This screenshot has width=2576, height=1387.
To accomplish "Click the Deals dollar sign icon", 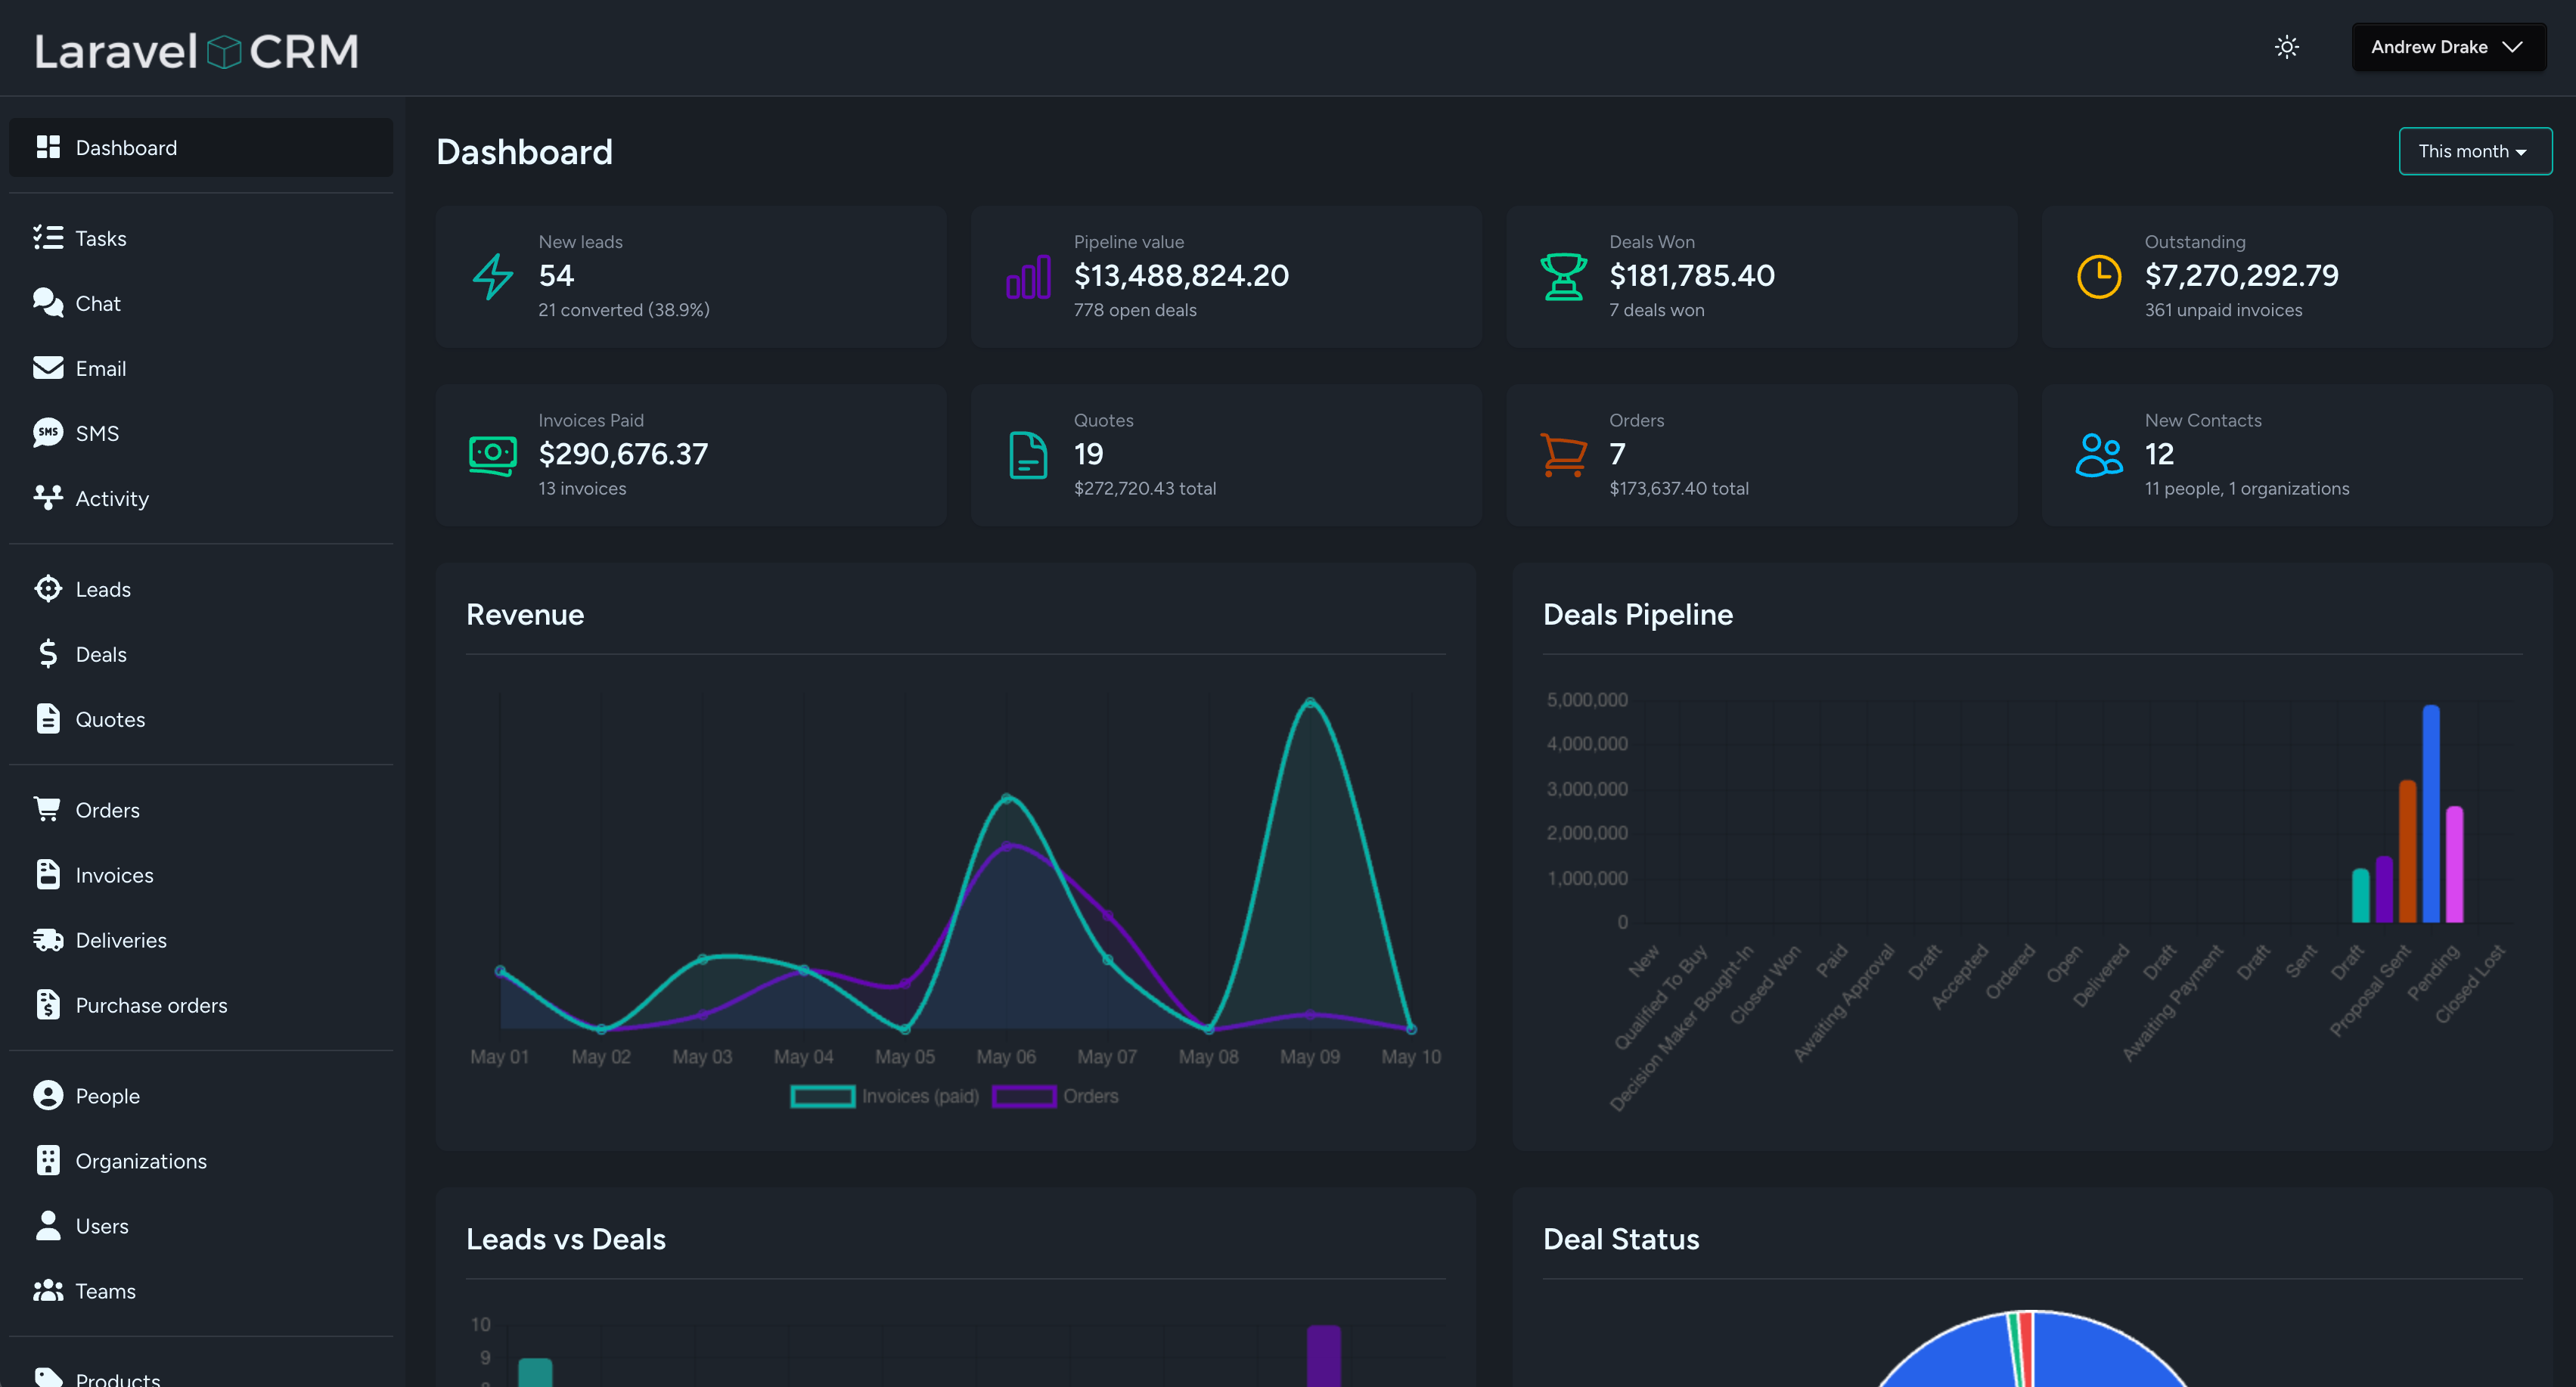I will (48, 653).
